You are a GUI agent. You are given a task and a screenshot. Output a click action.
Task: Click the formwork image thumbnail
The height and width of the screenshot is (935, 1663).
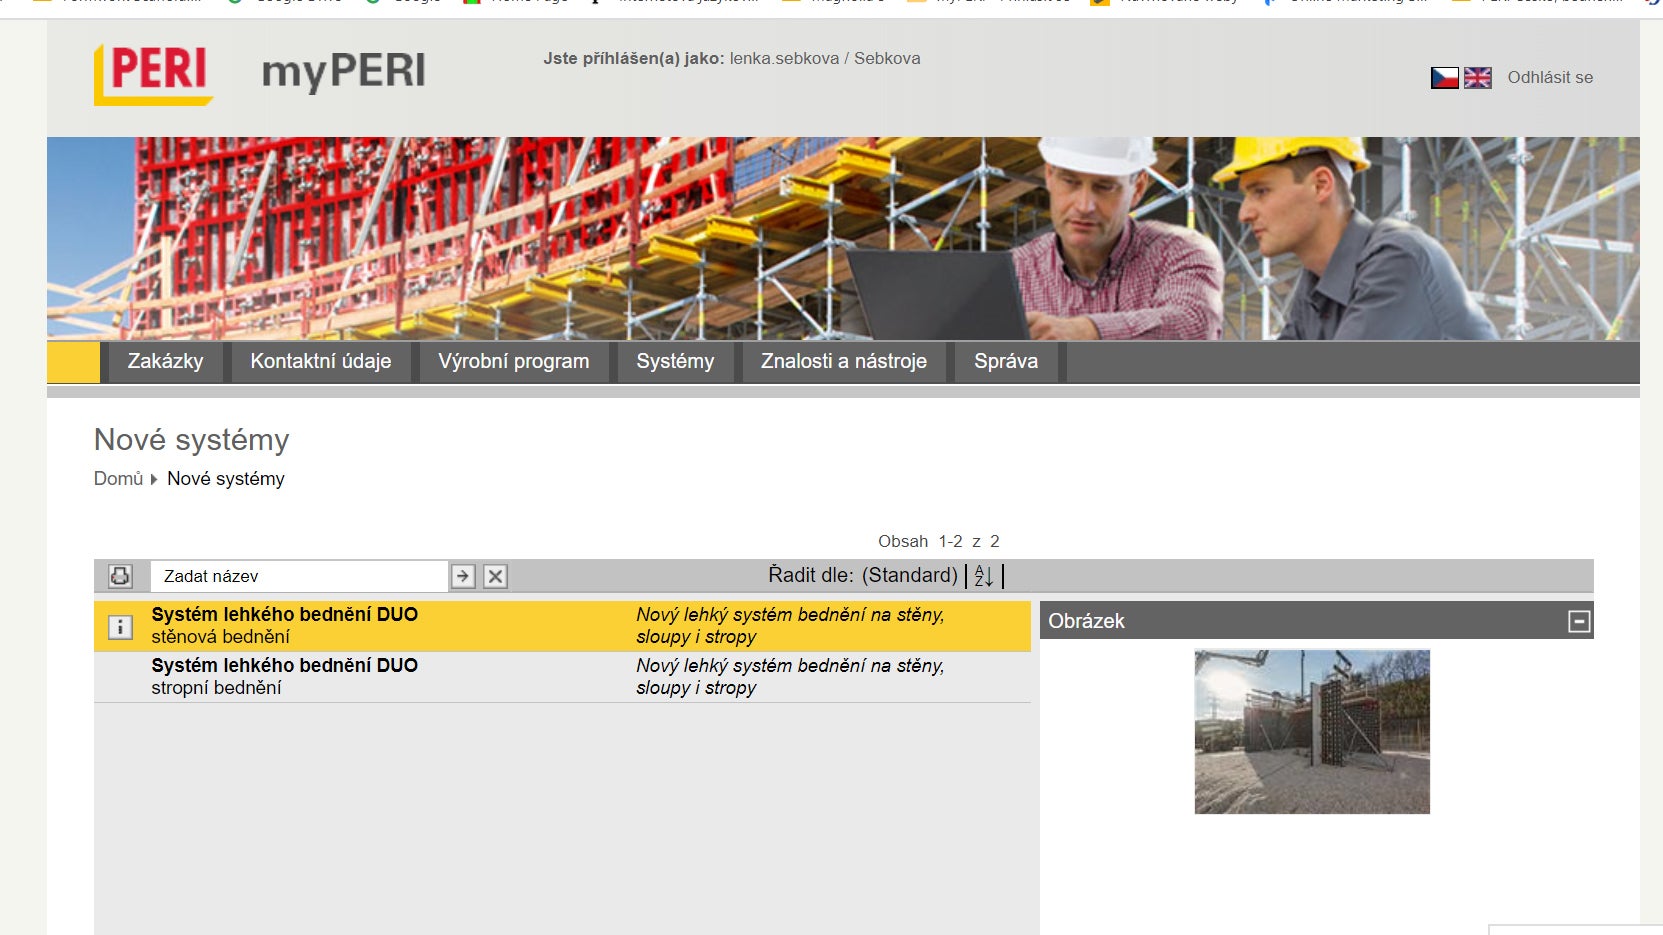[1311, 732]
